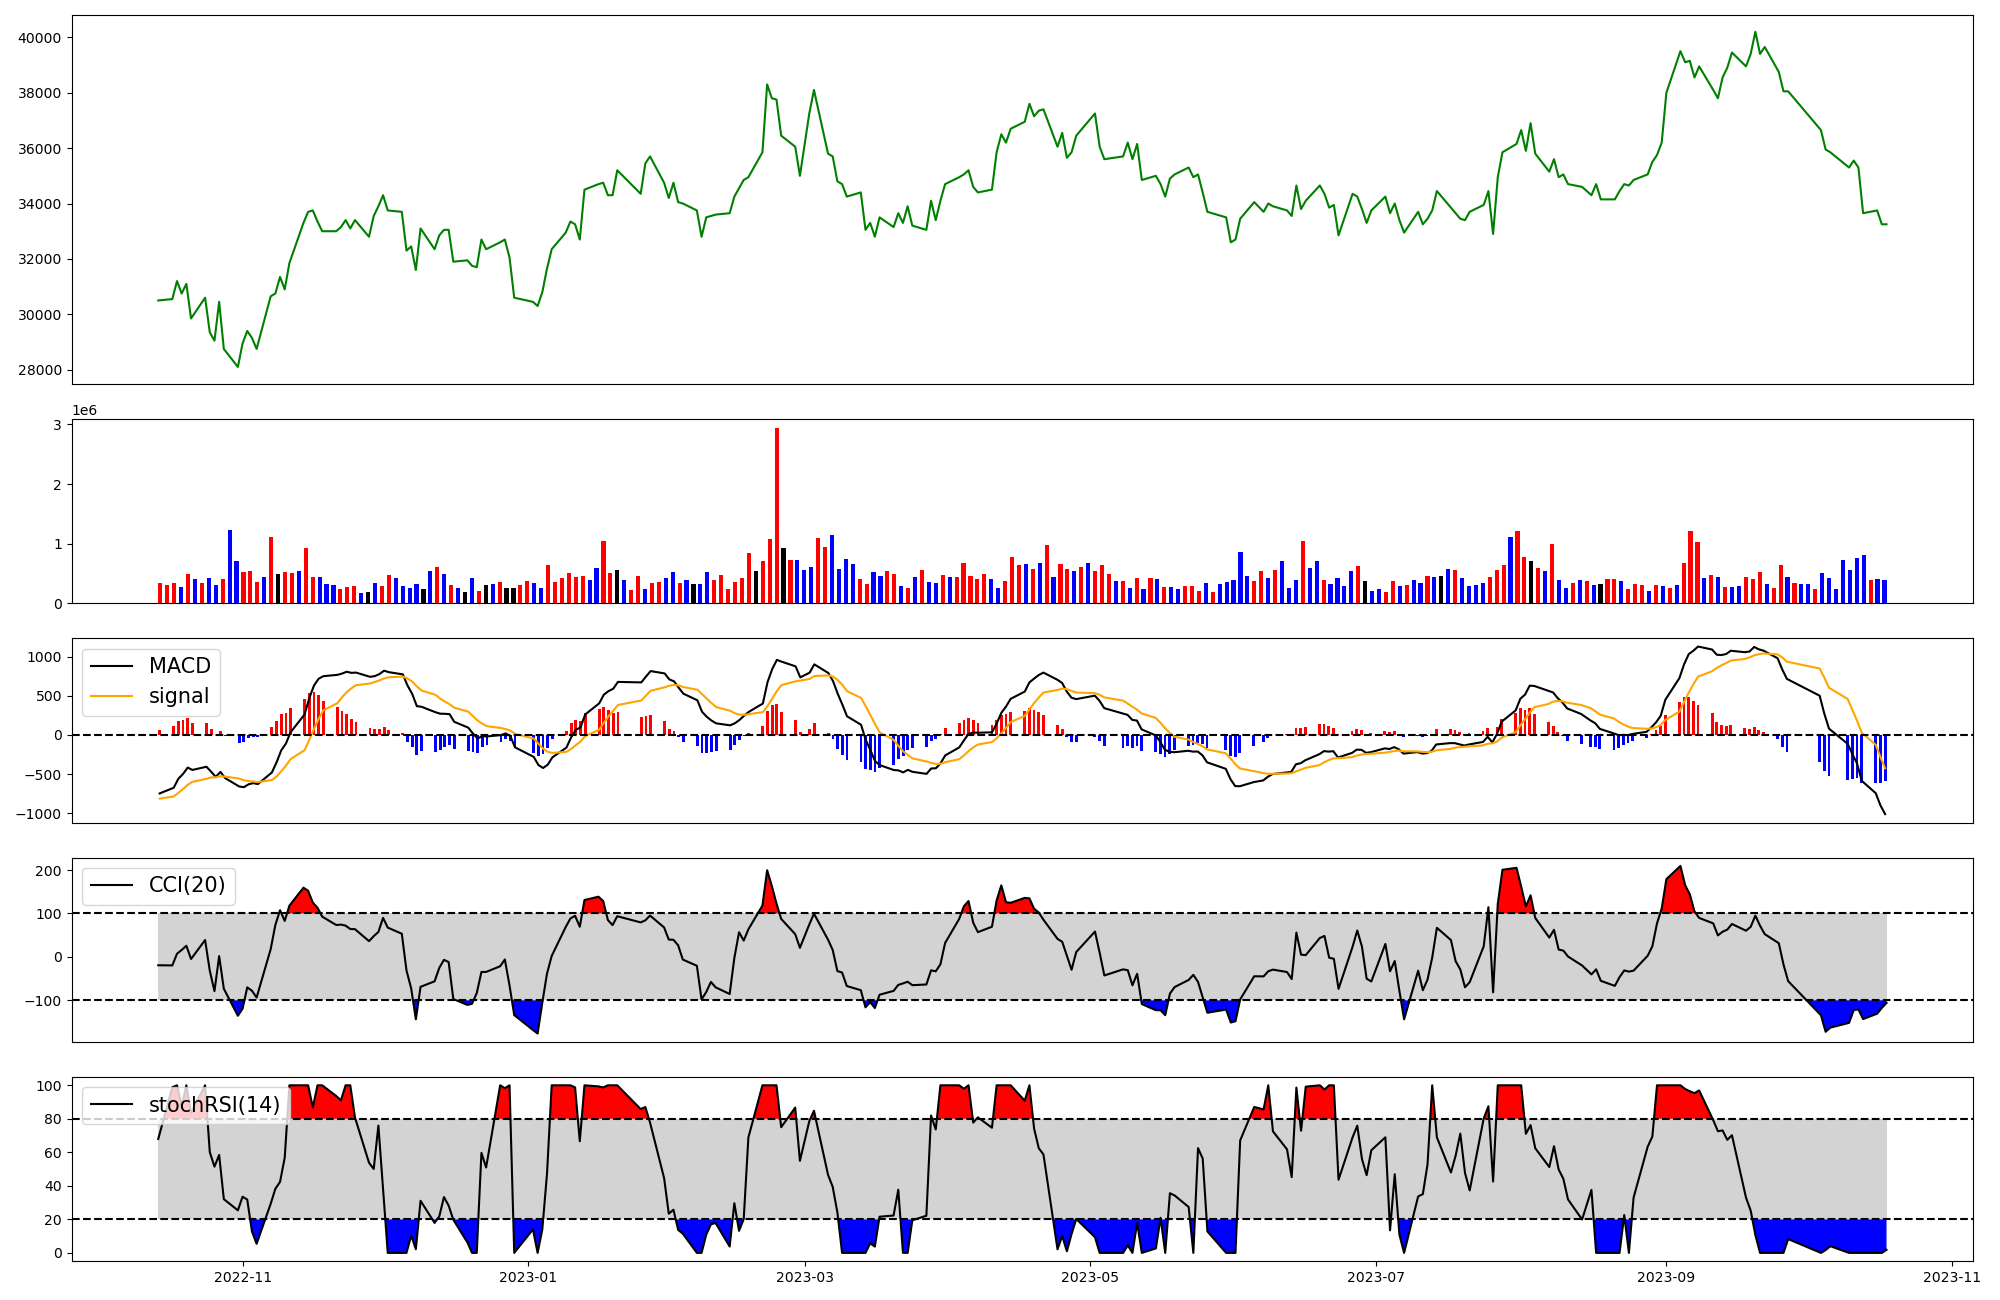This screenshot has height=1300, width=2000.
Task: Click the 2023-03 x-axis date label
Action: [x=805, y=1277]
